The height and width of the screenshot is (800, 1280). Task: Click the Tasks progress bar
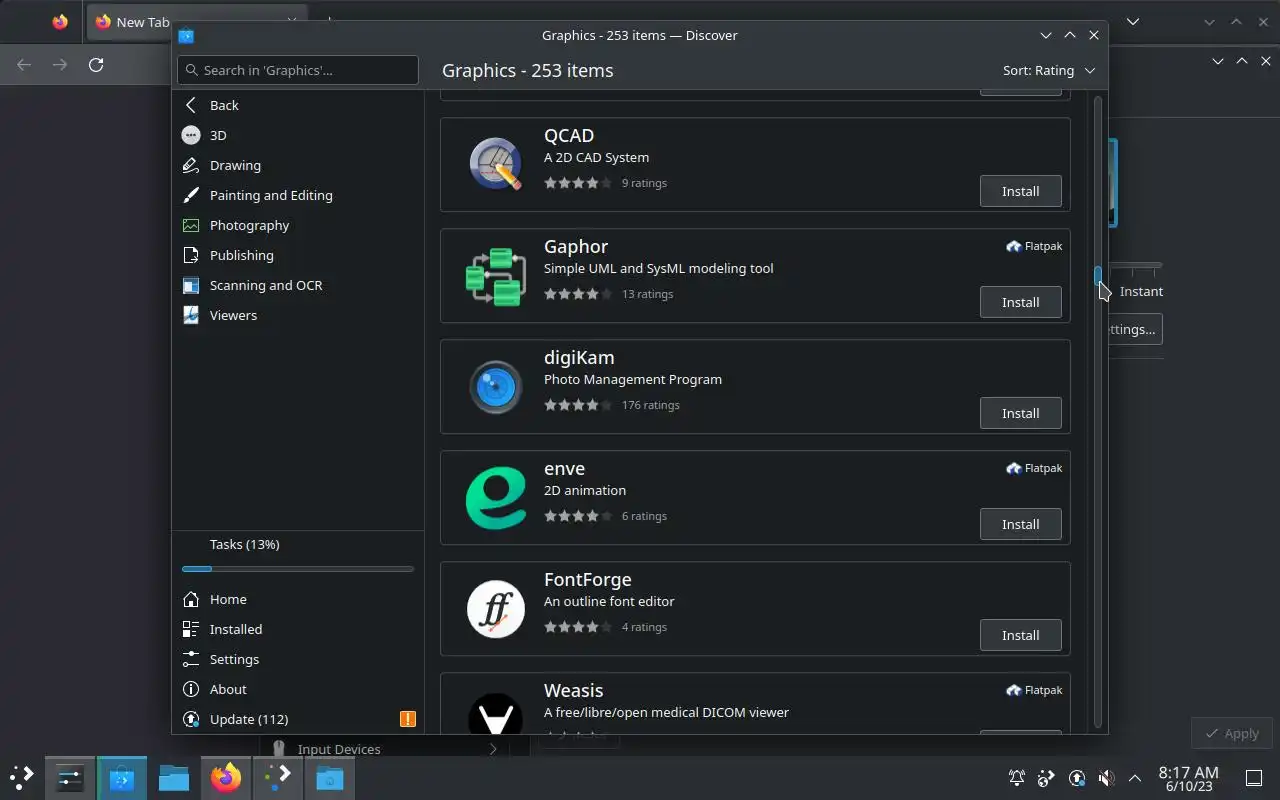click(x=298, y=569)
